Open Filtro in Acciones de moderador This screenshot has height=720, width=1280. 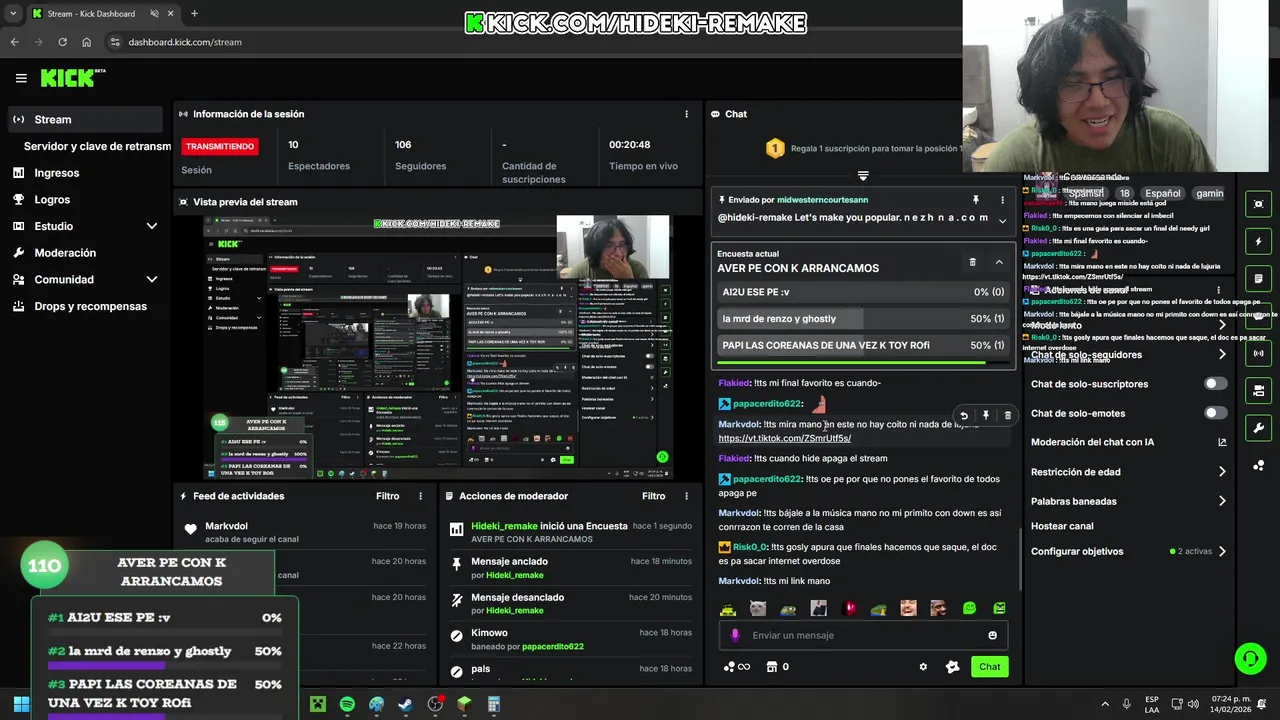pyautogui.click(x=653, y=496)
